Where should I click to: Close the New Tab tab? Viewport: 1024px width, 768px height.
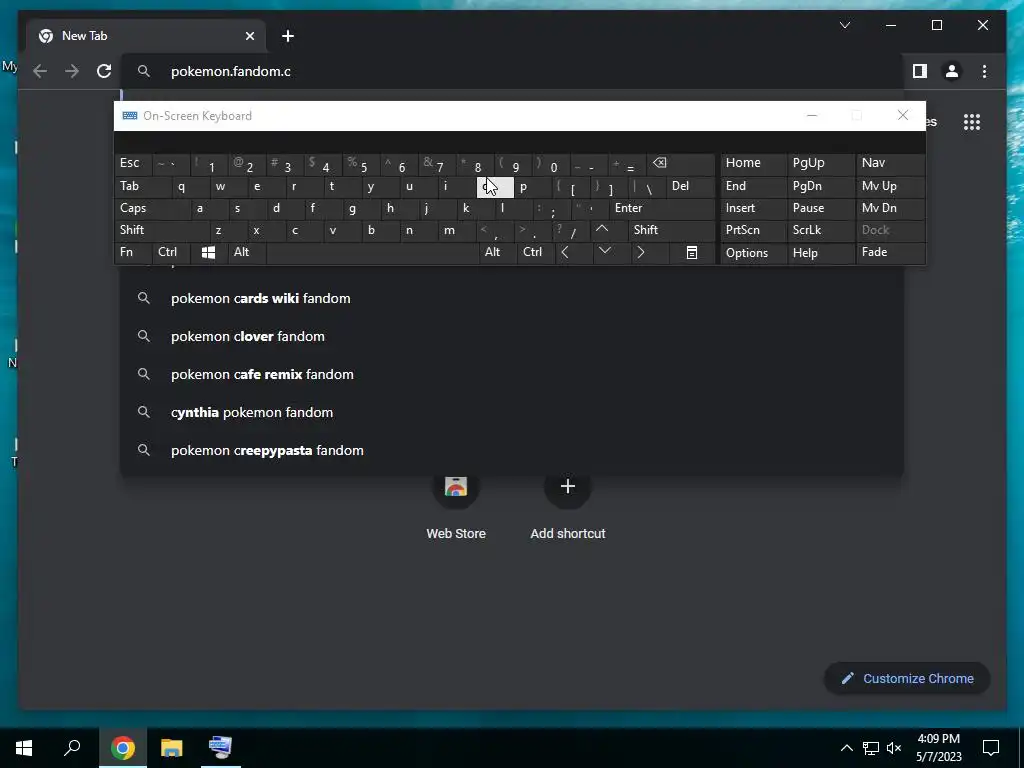[249, 36]
